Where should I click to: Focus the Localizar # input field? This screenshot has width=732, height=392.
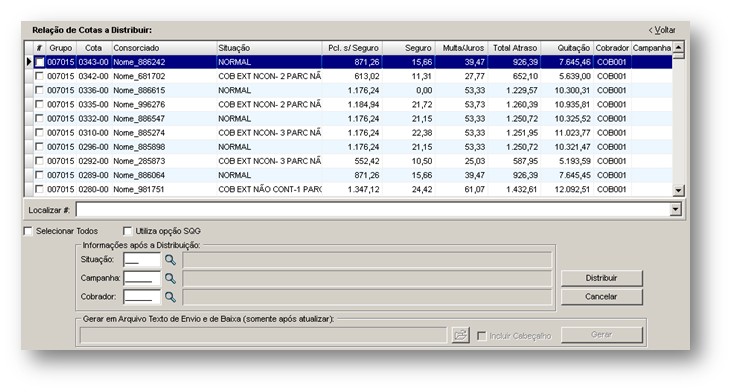(x=373, y=210)
